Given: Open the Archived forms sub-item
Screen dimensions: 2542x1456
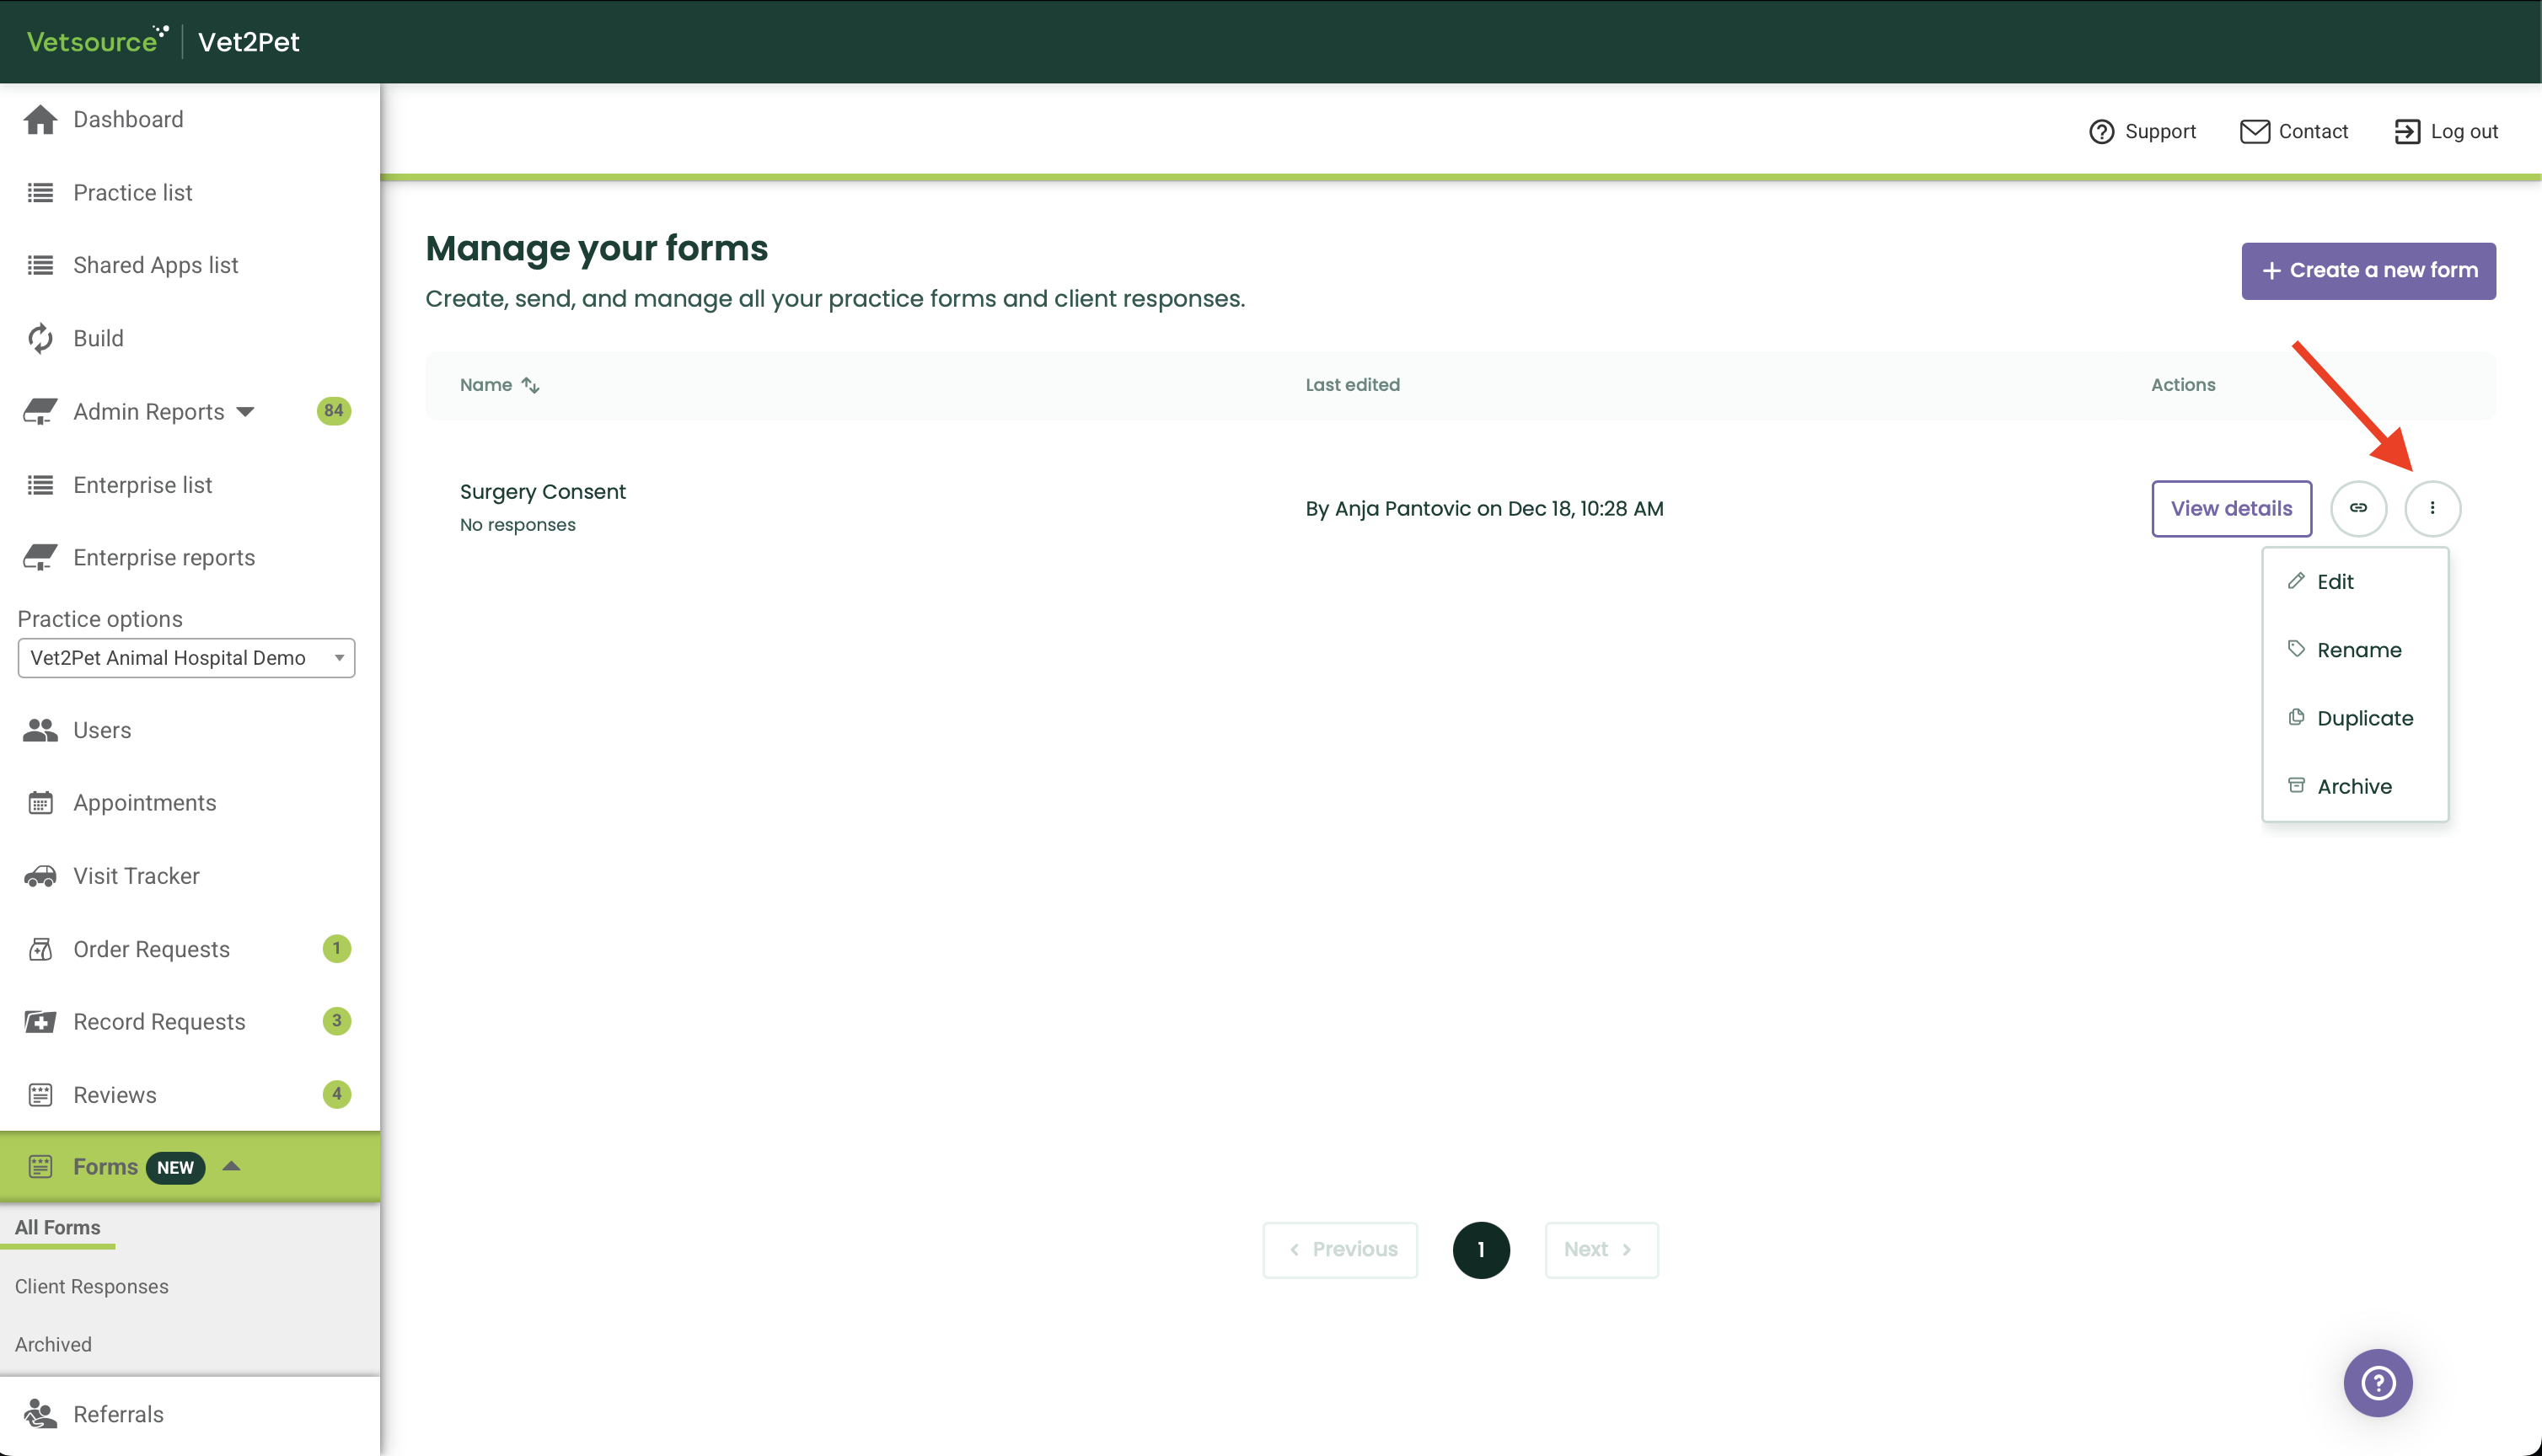Looking at the screenshot, I should (x=53, y=1344).
